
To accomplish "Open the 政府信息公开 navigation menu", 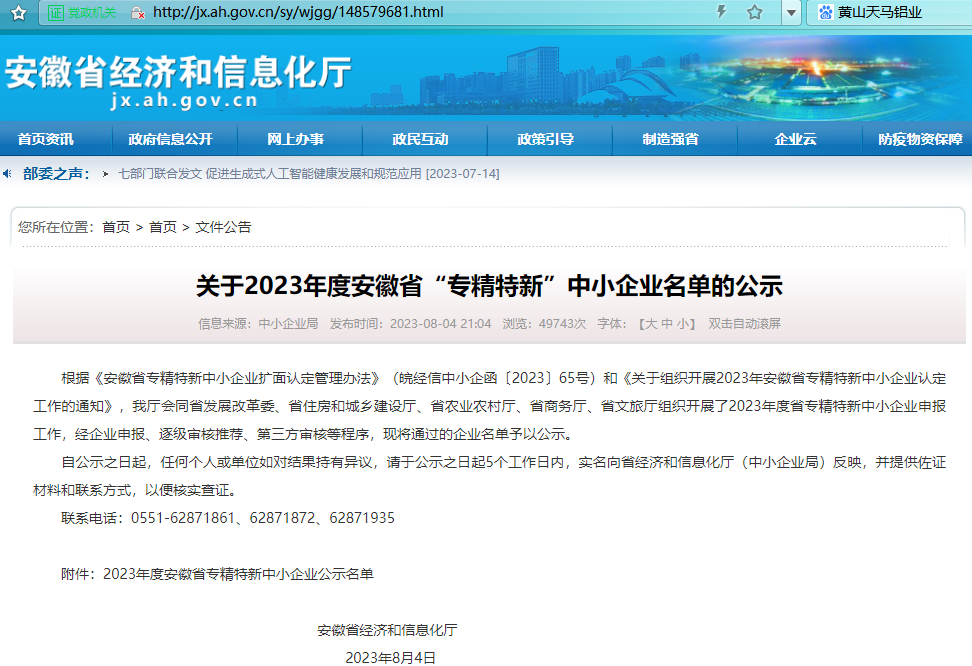I will click(x=170, y=140).
